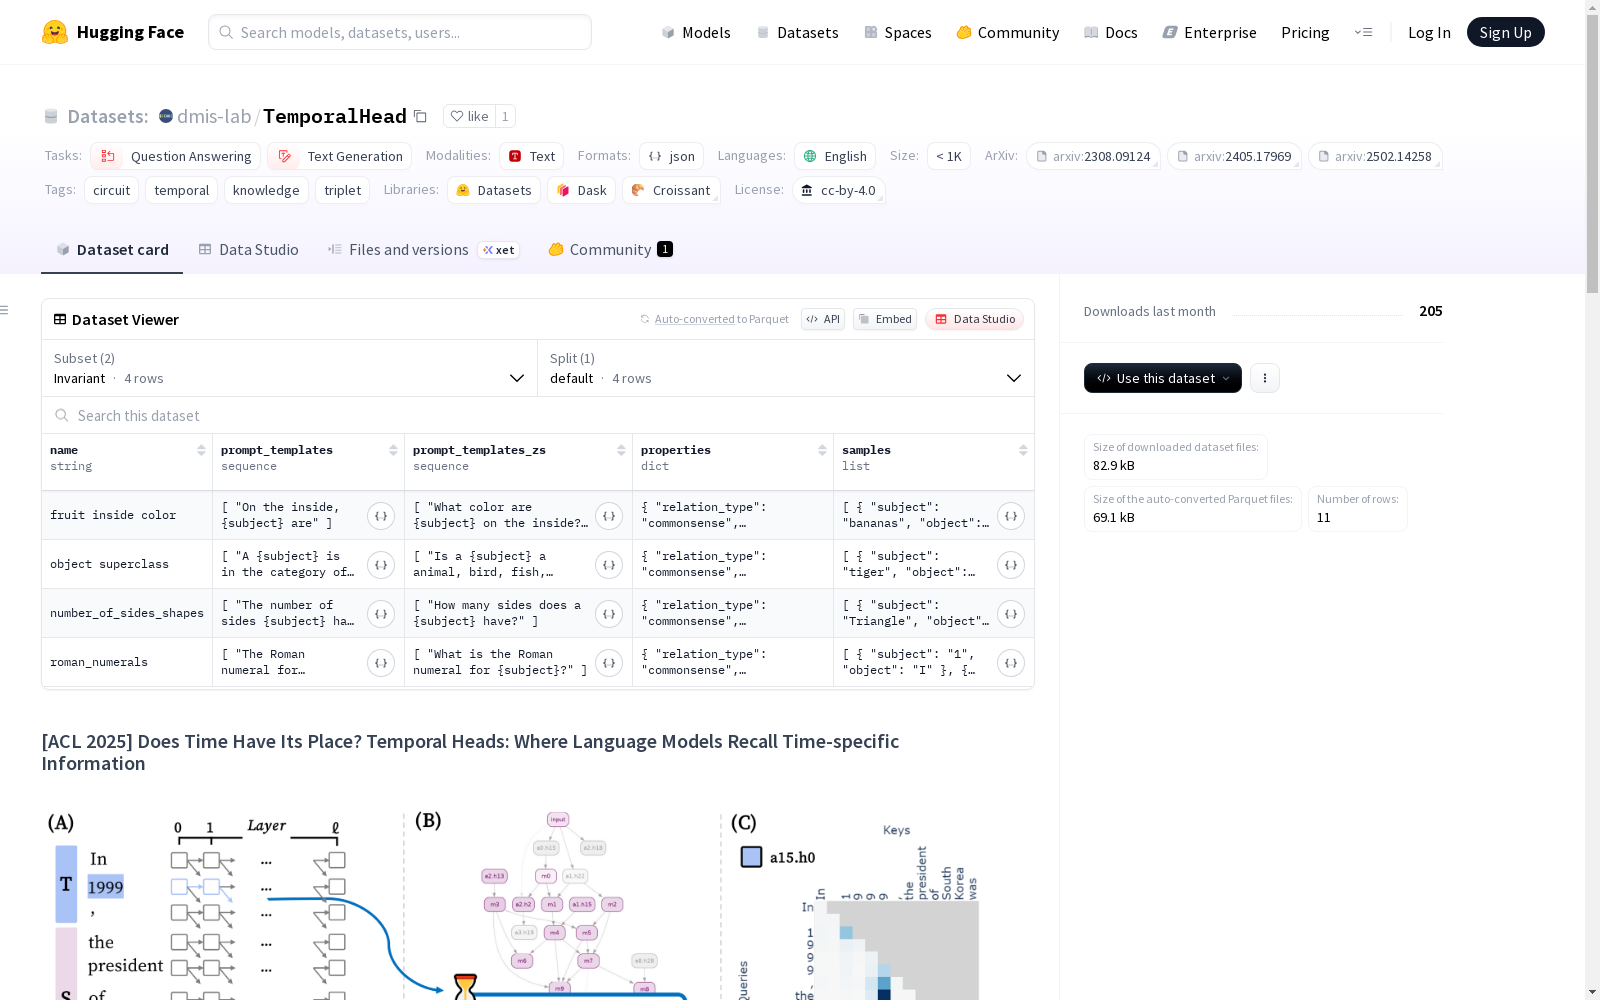The image size is (1600, 1000).
Task: Click the json format tag
Action: coord(671,156)
